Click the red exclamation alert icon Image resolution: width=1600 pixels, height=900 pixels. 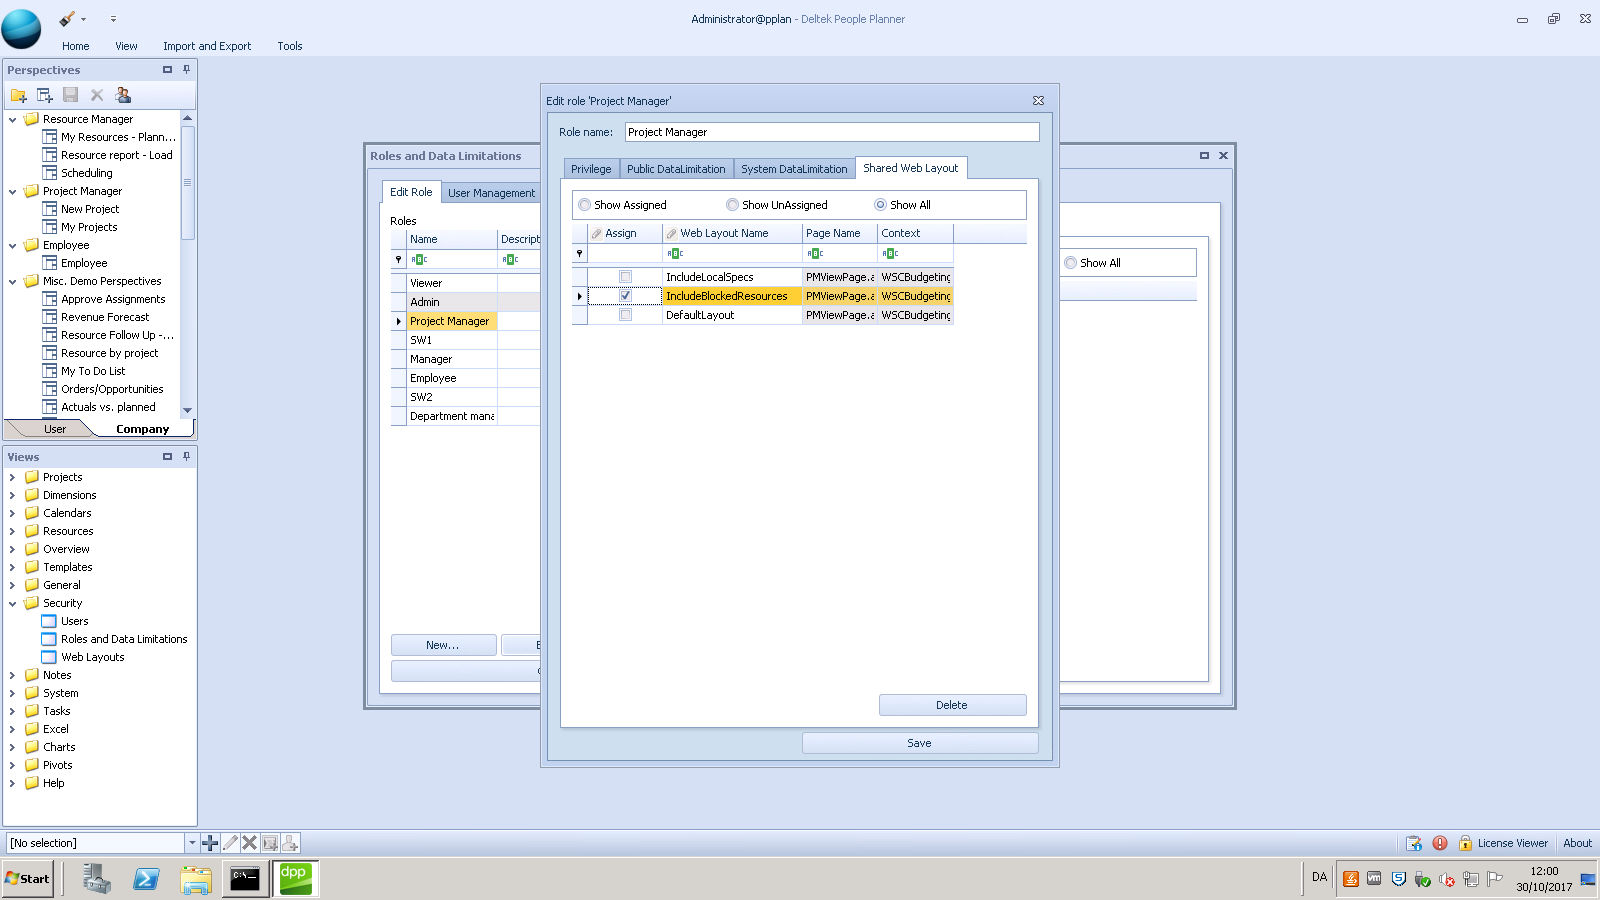point(1440,843)
